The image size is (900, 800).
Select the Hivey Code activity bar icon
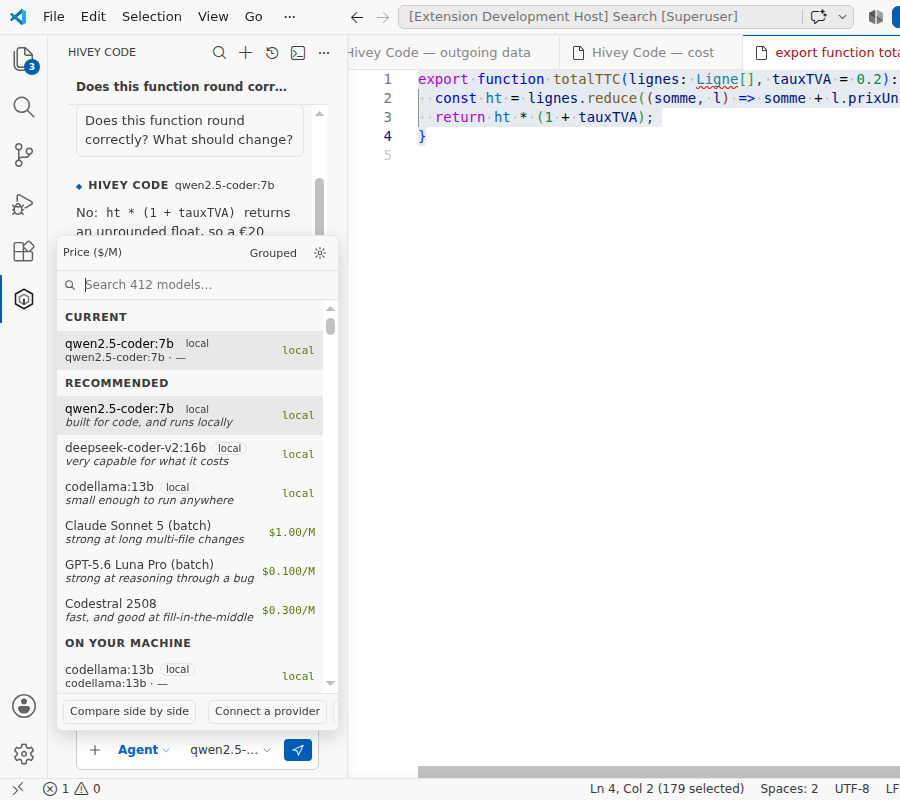[x=24, y=299]
